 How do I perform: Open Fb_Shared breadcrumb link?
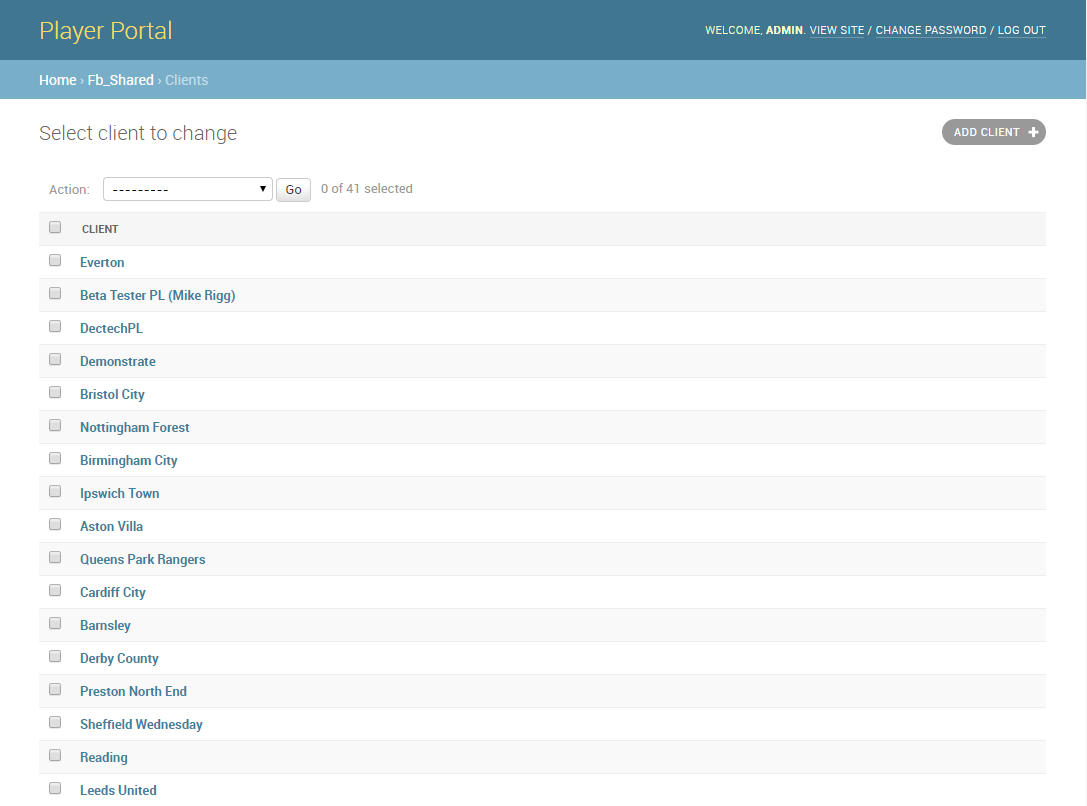[121, 80]
